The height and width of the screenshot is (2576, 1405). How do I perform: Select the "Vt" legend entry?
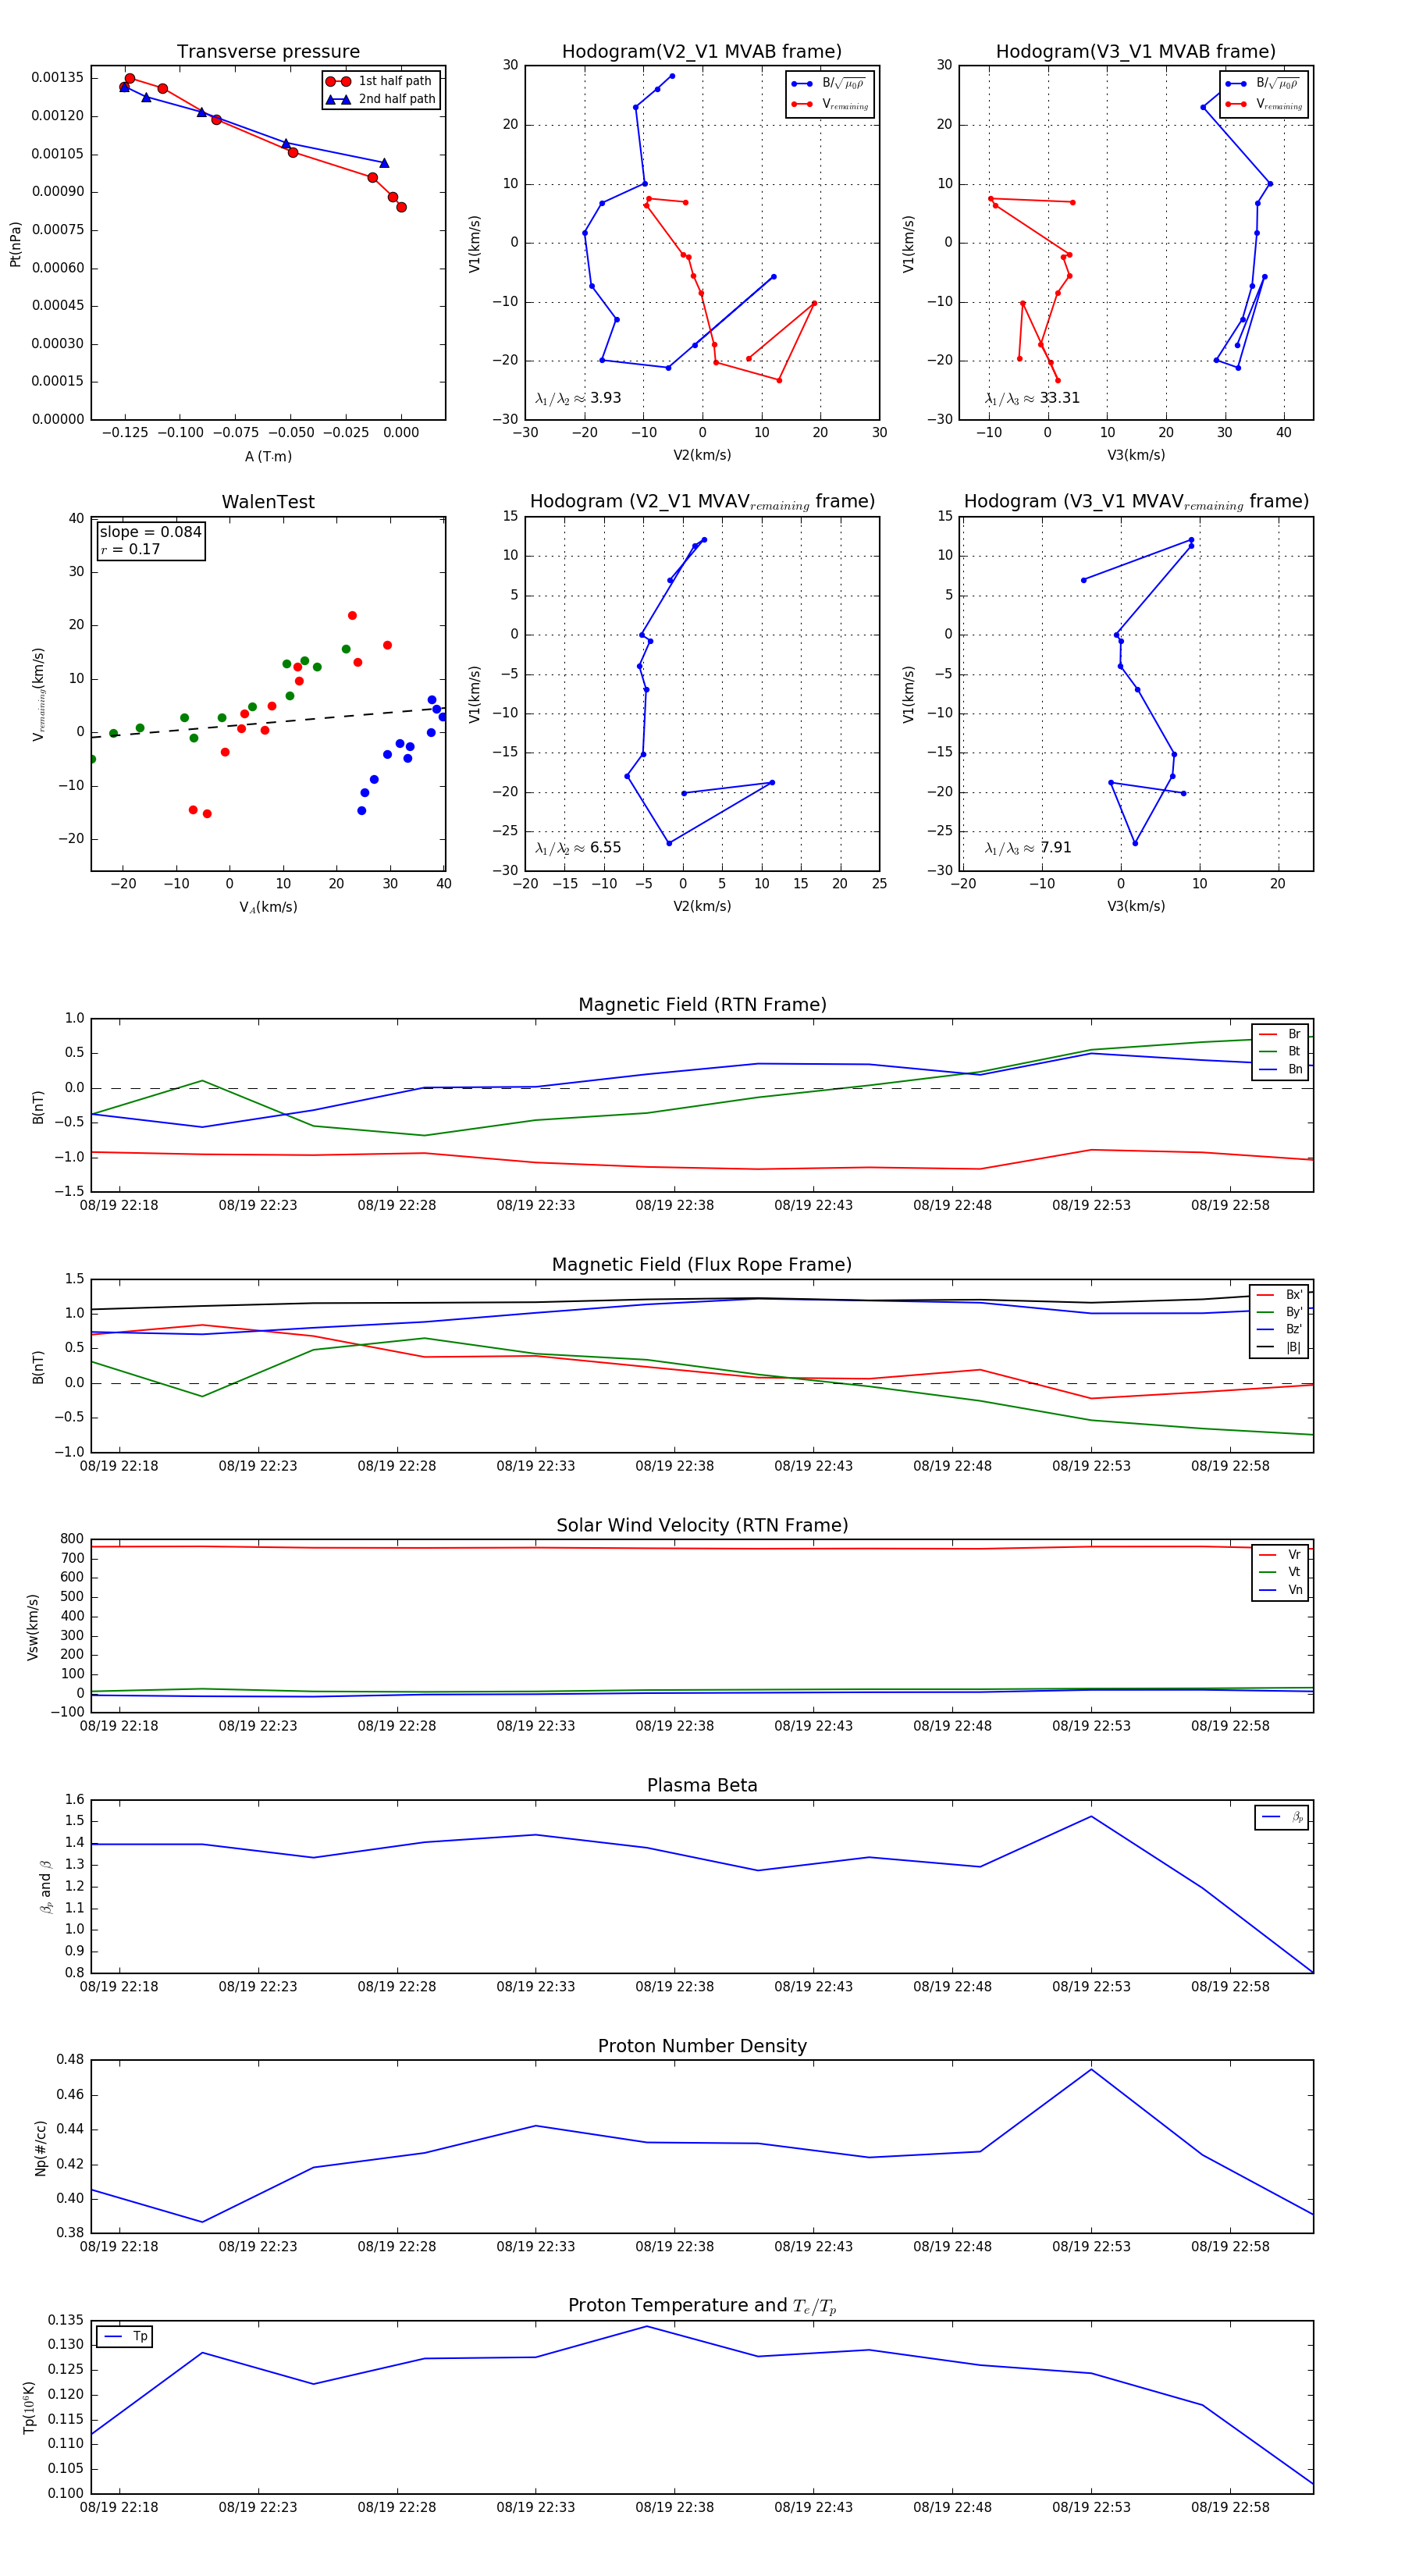click(1280, 1572)
